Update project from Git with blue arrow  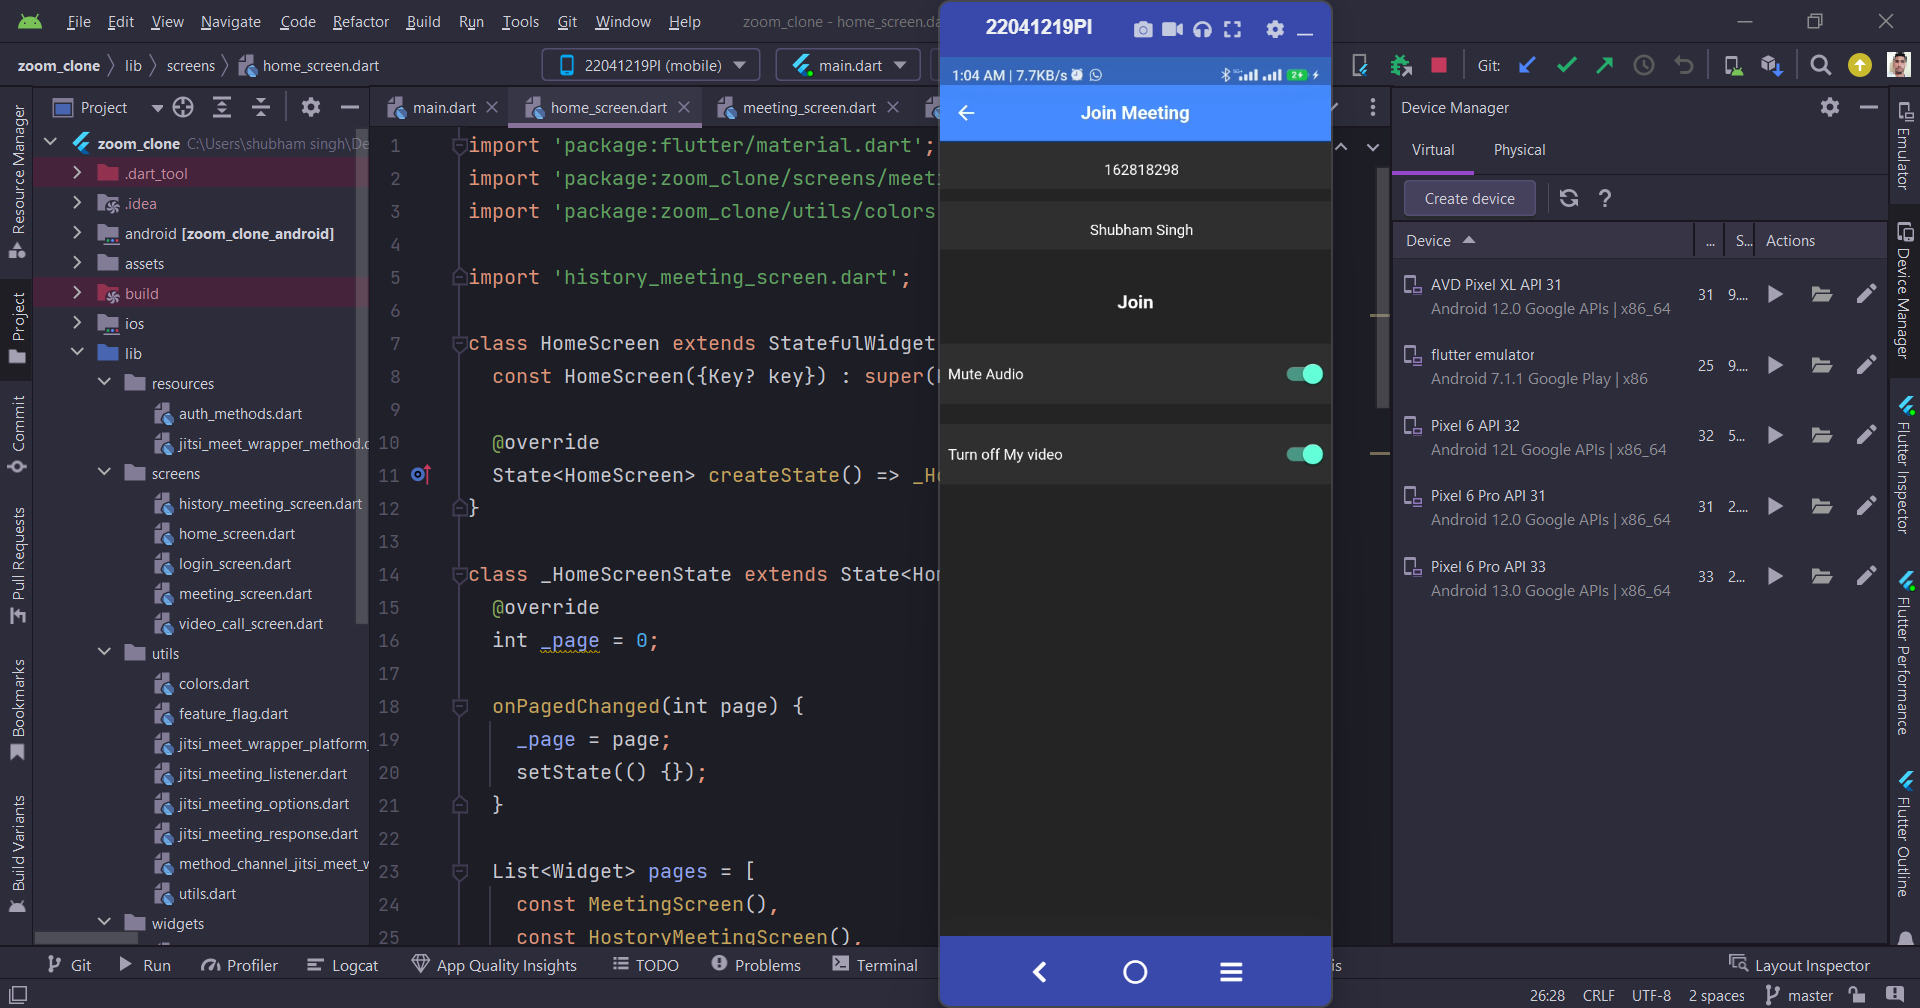(1527, 65)
